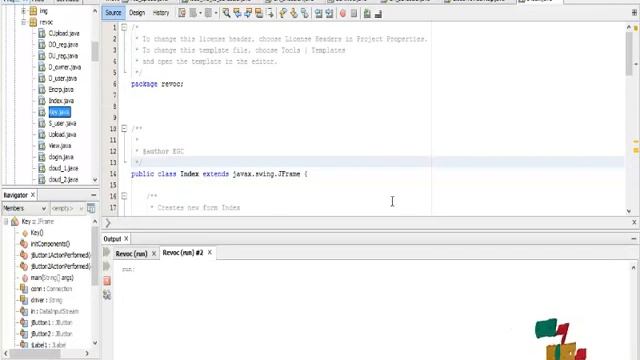This screenshot has width=640, height=360.
Task: Select dogn.java file
Action: click(x=61, y=157)
